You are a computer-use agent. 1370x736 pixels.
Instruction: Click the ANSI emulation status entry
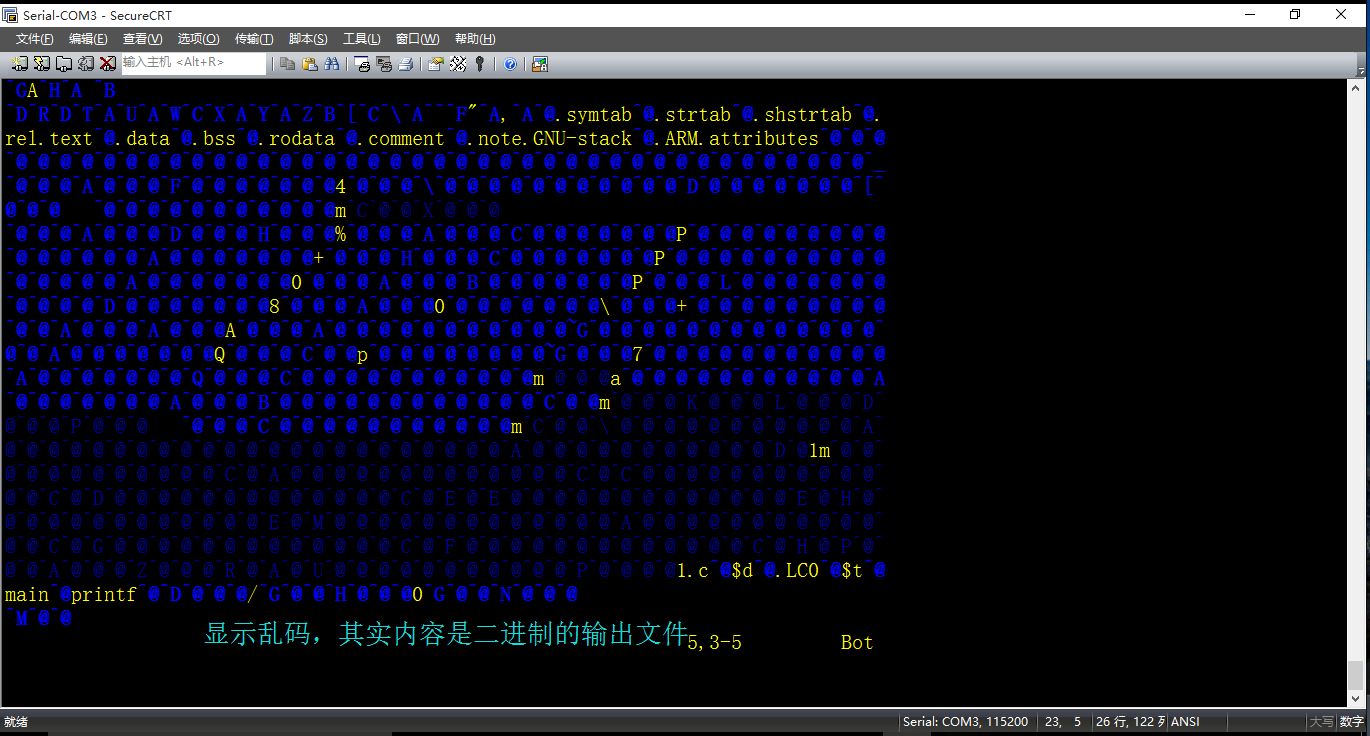(x=1185, y=722)
